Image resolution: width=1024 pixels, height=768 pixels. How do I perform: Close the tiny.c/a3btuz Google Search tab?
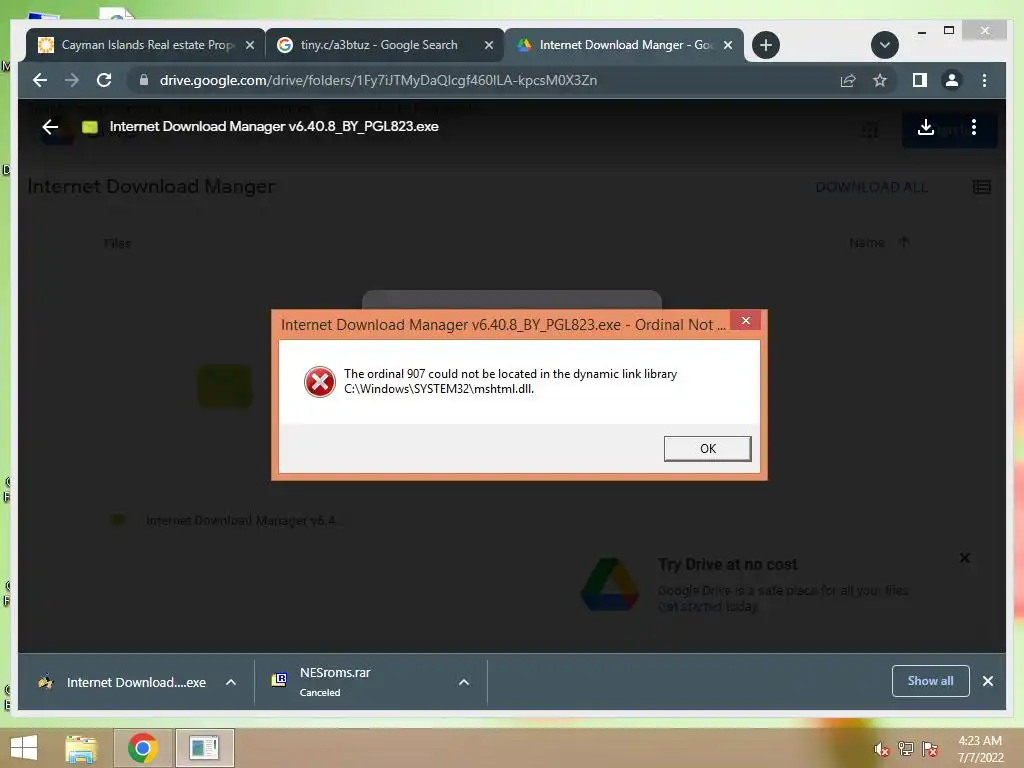[x=488, y=45]
